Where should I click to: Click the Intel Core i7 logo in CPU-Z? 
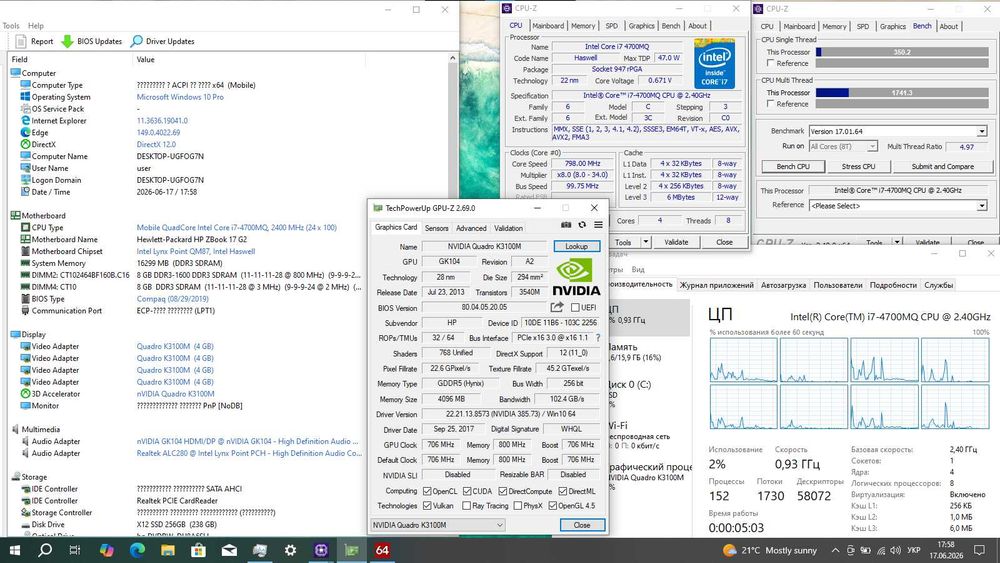tap(714, 64)
